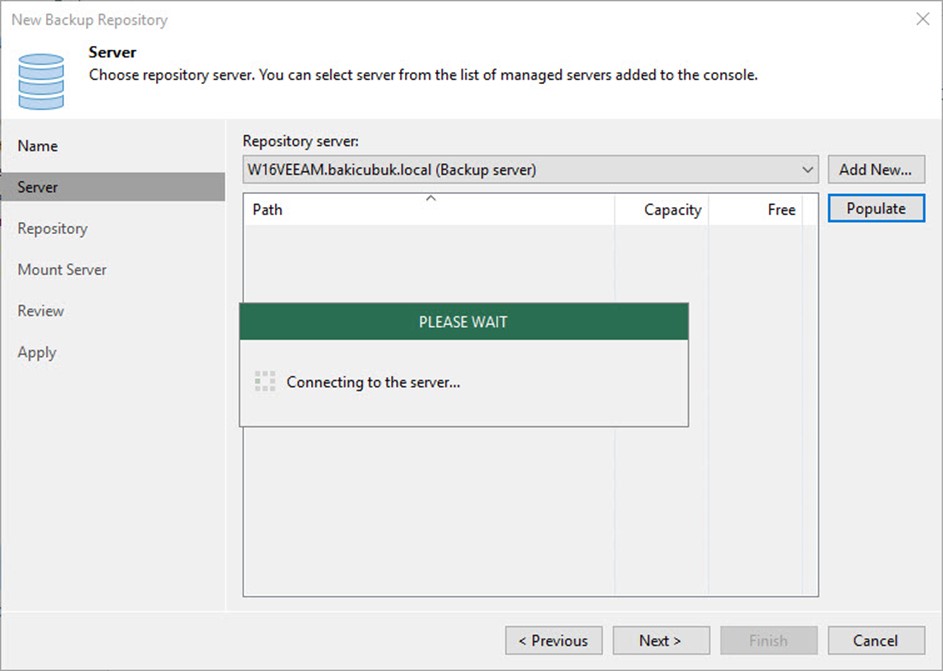Click the Free column header
The height and width of the screenshot is (671, 943).
pos(781,210)
